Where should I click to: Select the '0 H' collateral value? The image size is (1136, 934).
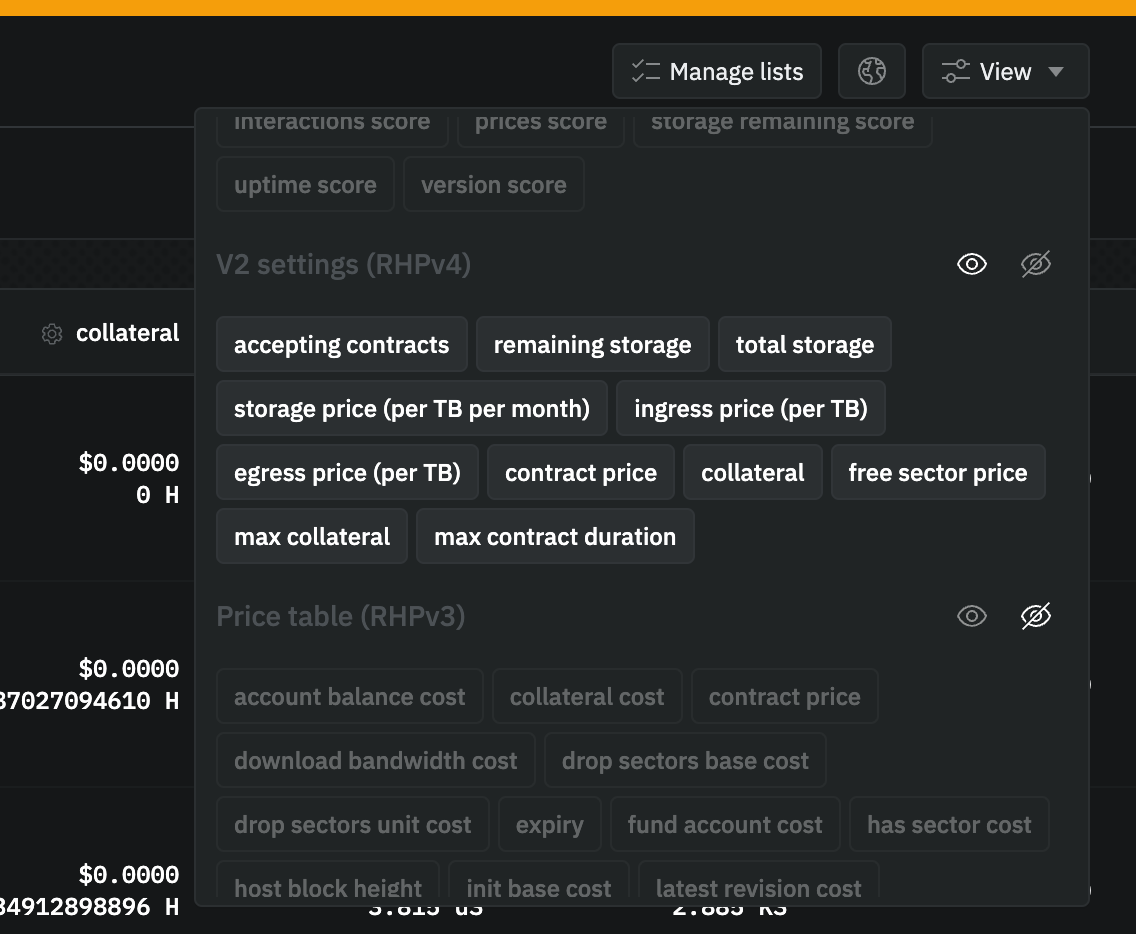tap(157, 495)
